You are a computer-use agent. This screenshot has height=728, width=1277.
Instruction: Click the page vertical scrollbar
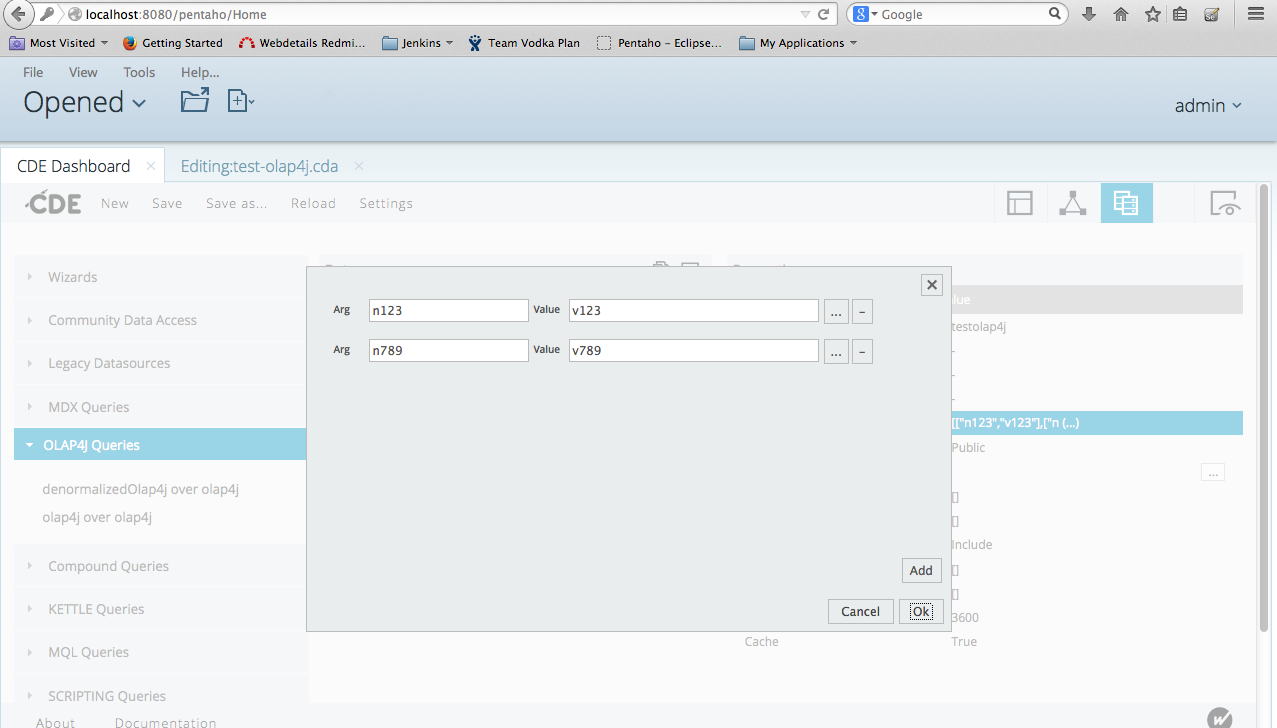(x=1264, y=408)
